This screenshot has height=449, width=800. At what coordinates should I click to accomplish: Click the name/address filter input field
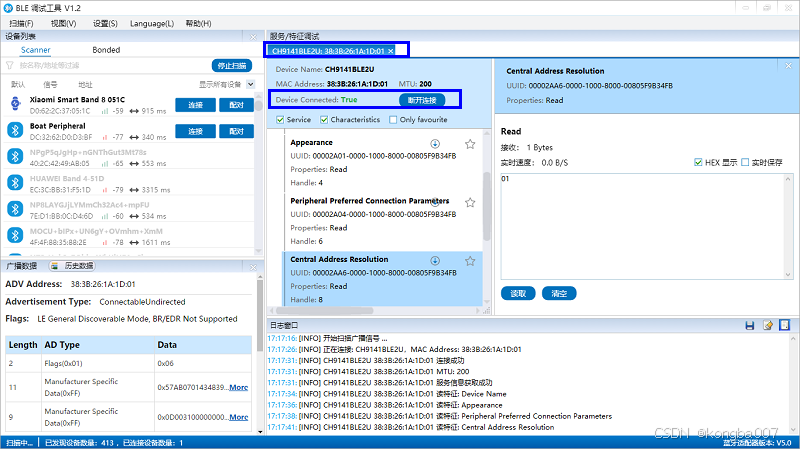pos(112,65)
